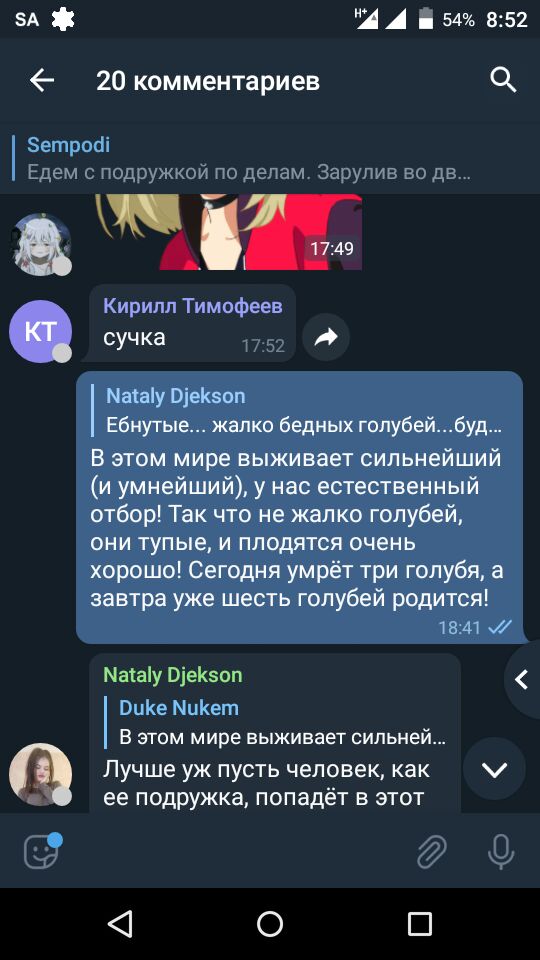540x960 pixels.
Task: Open the anime image sent at 17:49
Action: click(x=229, y=231)
